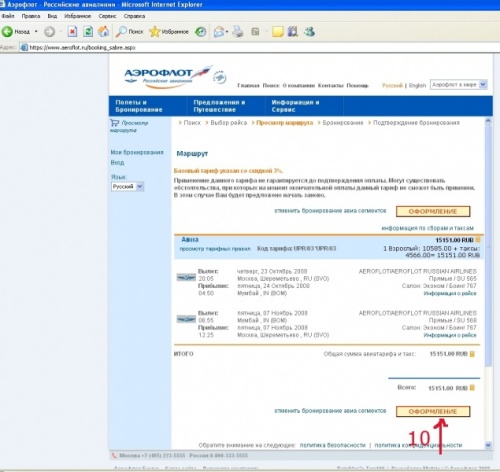The height and width of the screenshot is (472, 500).
Task: Click the printer icon in toolbar
Action: [x=238, y=32]
